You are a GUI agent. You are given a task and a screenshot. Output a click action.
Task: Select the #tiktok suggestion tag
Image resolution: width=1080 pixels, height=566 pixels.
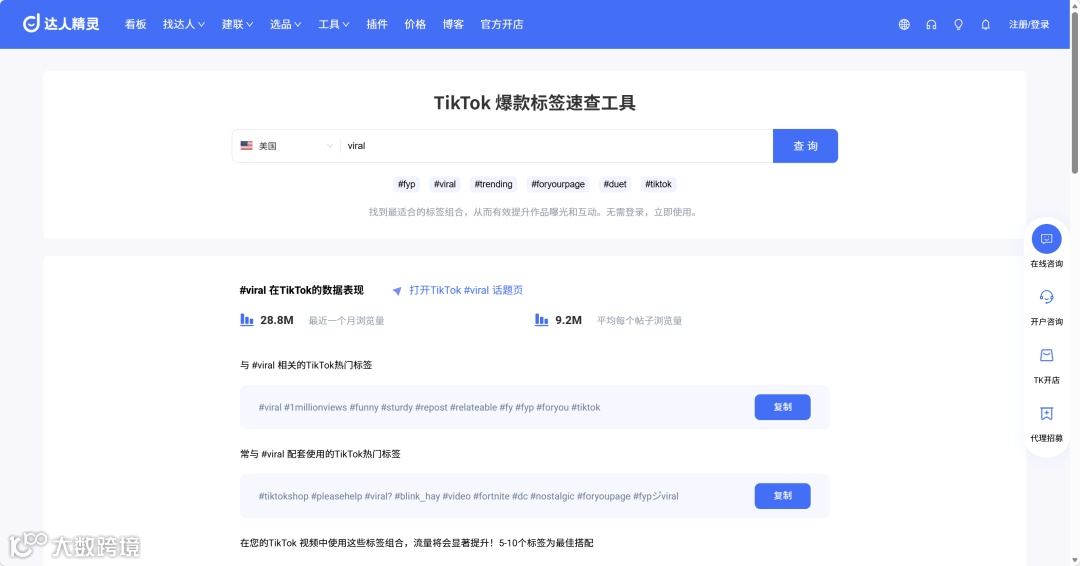(x=658, y=184)
